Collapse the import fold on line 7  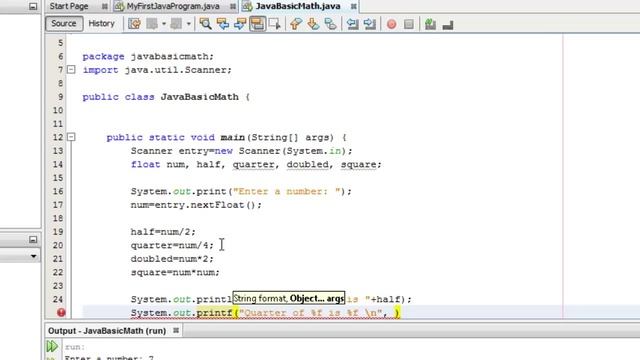(x=71, y=69)
